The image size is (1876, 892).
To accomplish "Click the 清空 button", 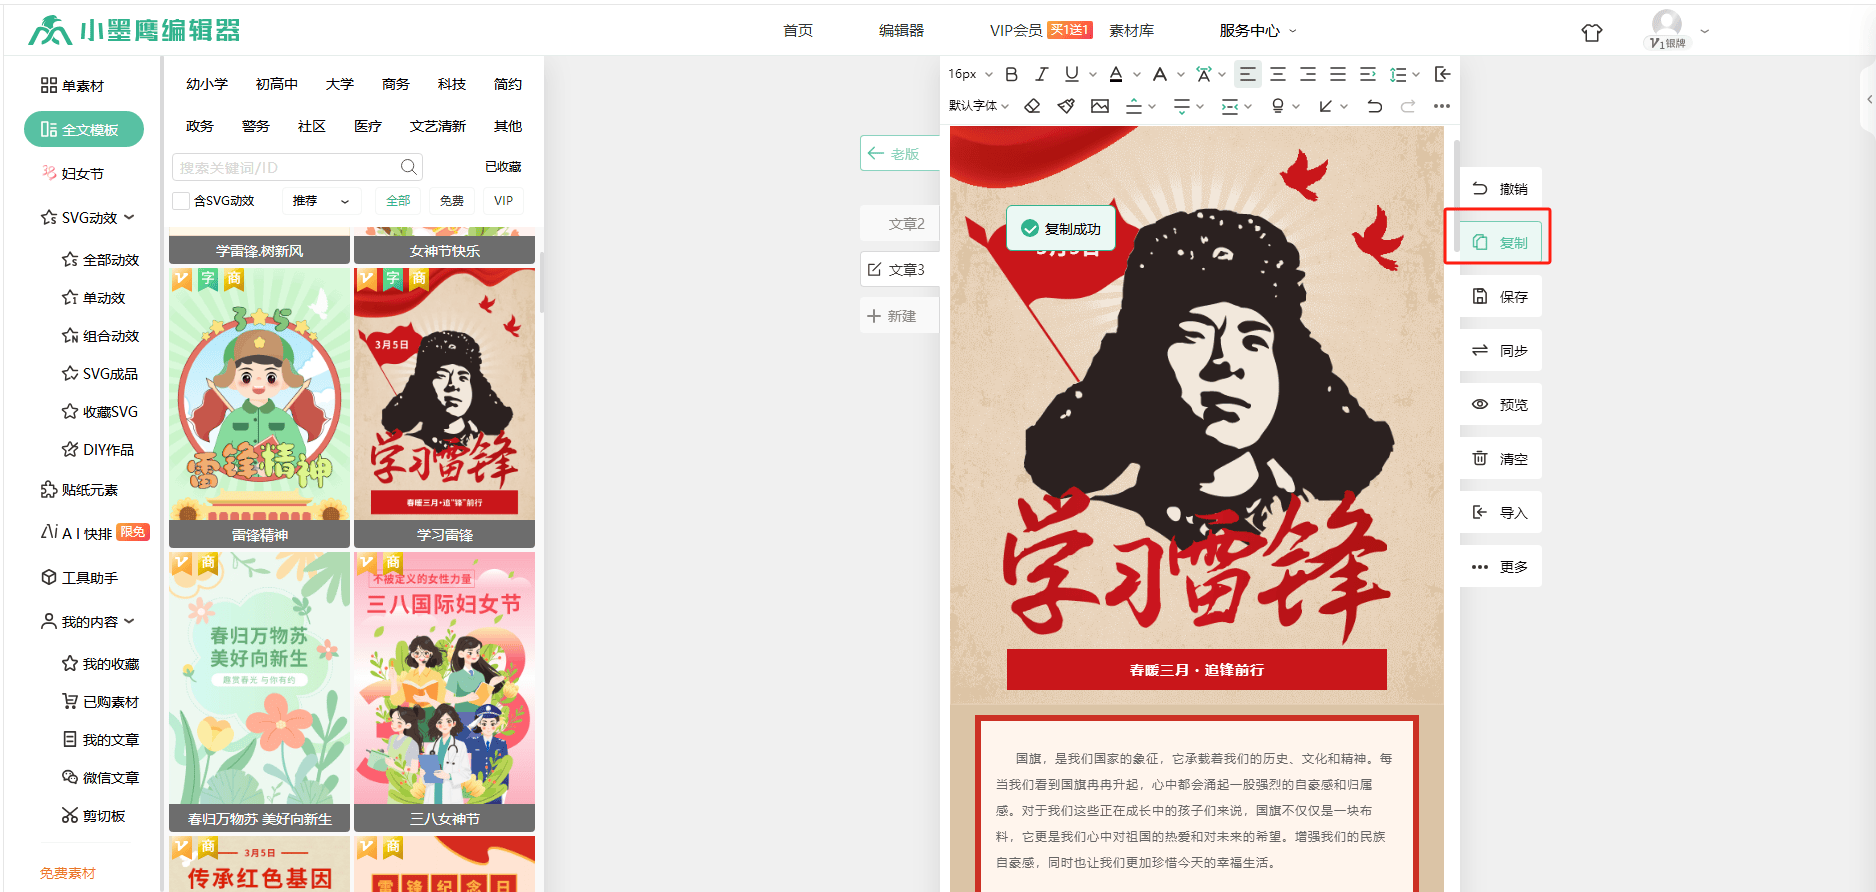I will [x=1500, y=459].
